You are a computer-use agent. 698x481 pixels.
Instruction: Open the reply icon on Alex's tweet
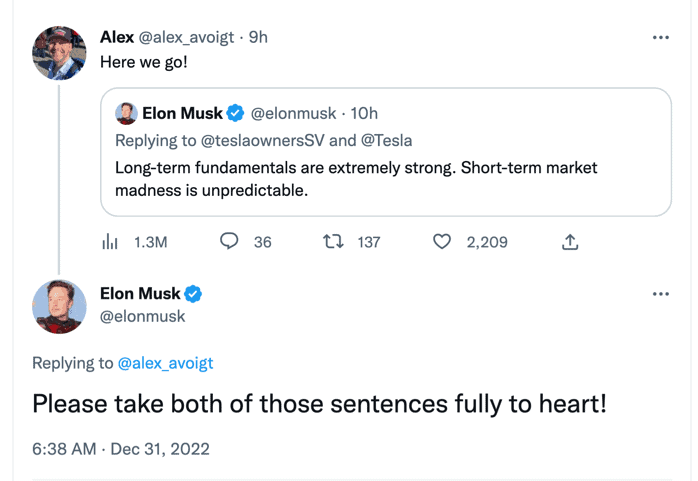click(x=230, y=242)
